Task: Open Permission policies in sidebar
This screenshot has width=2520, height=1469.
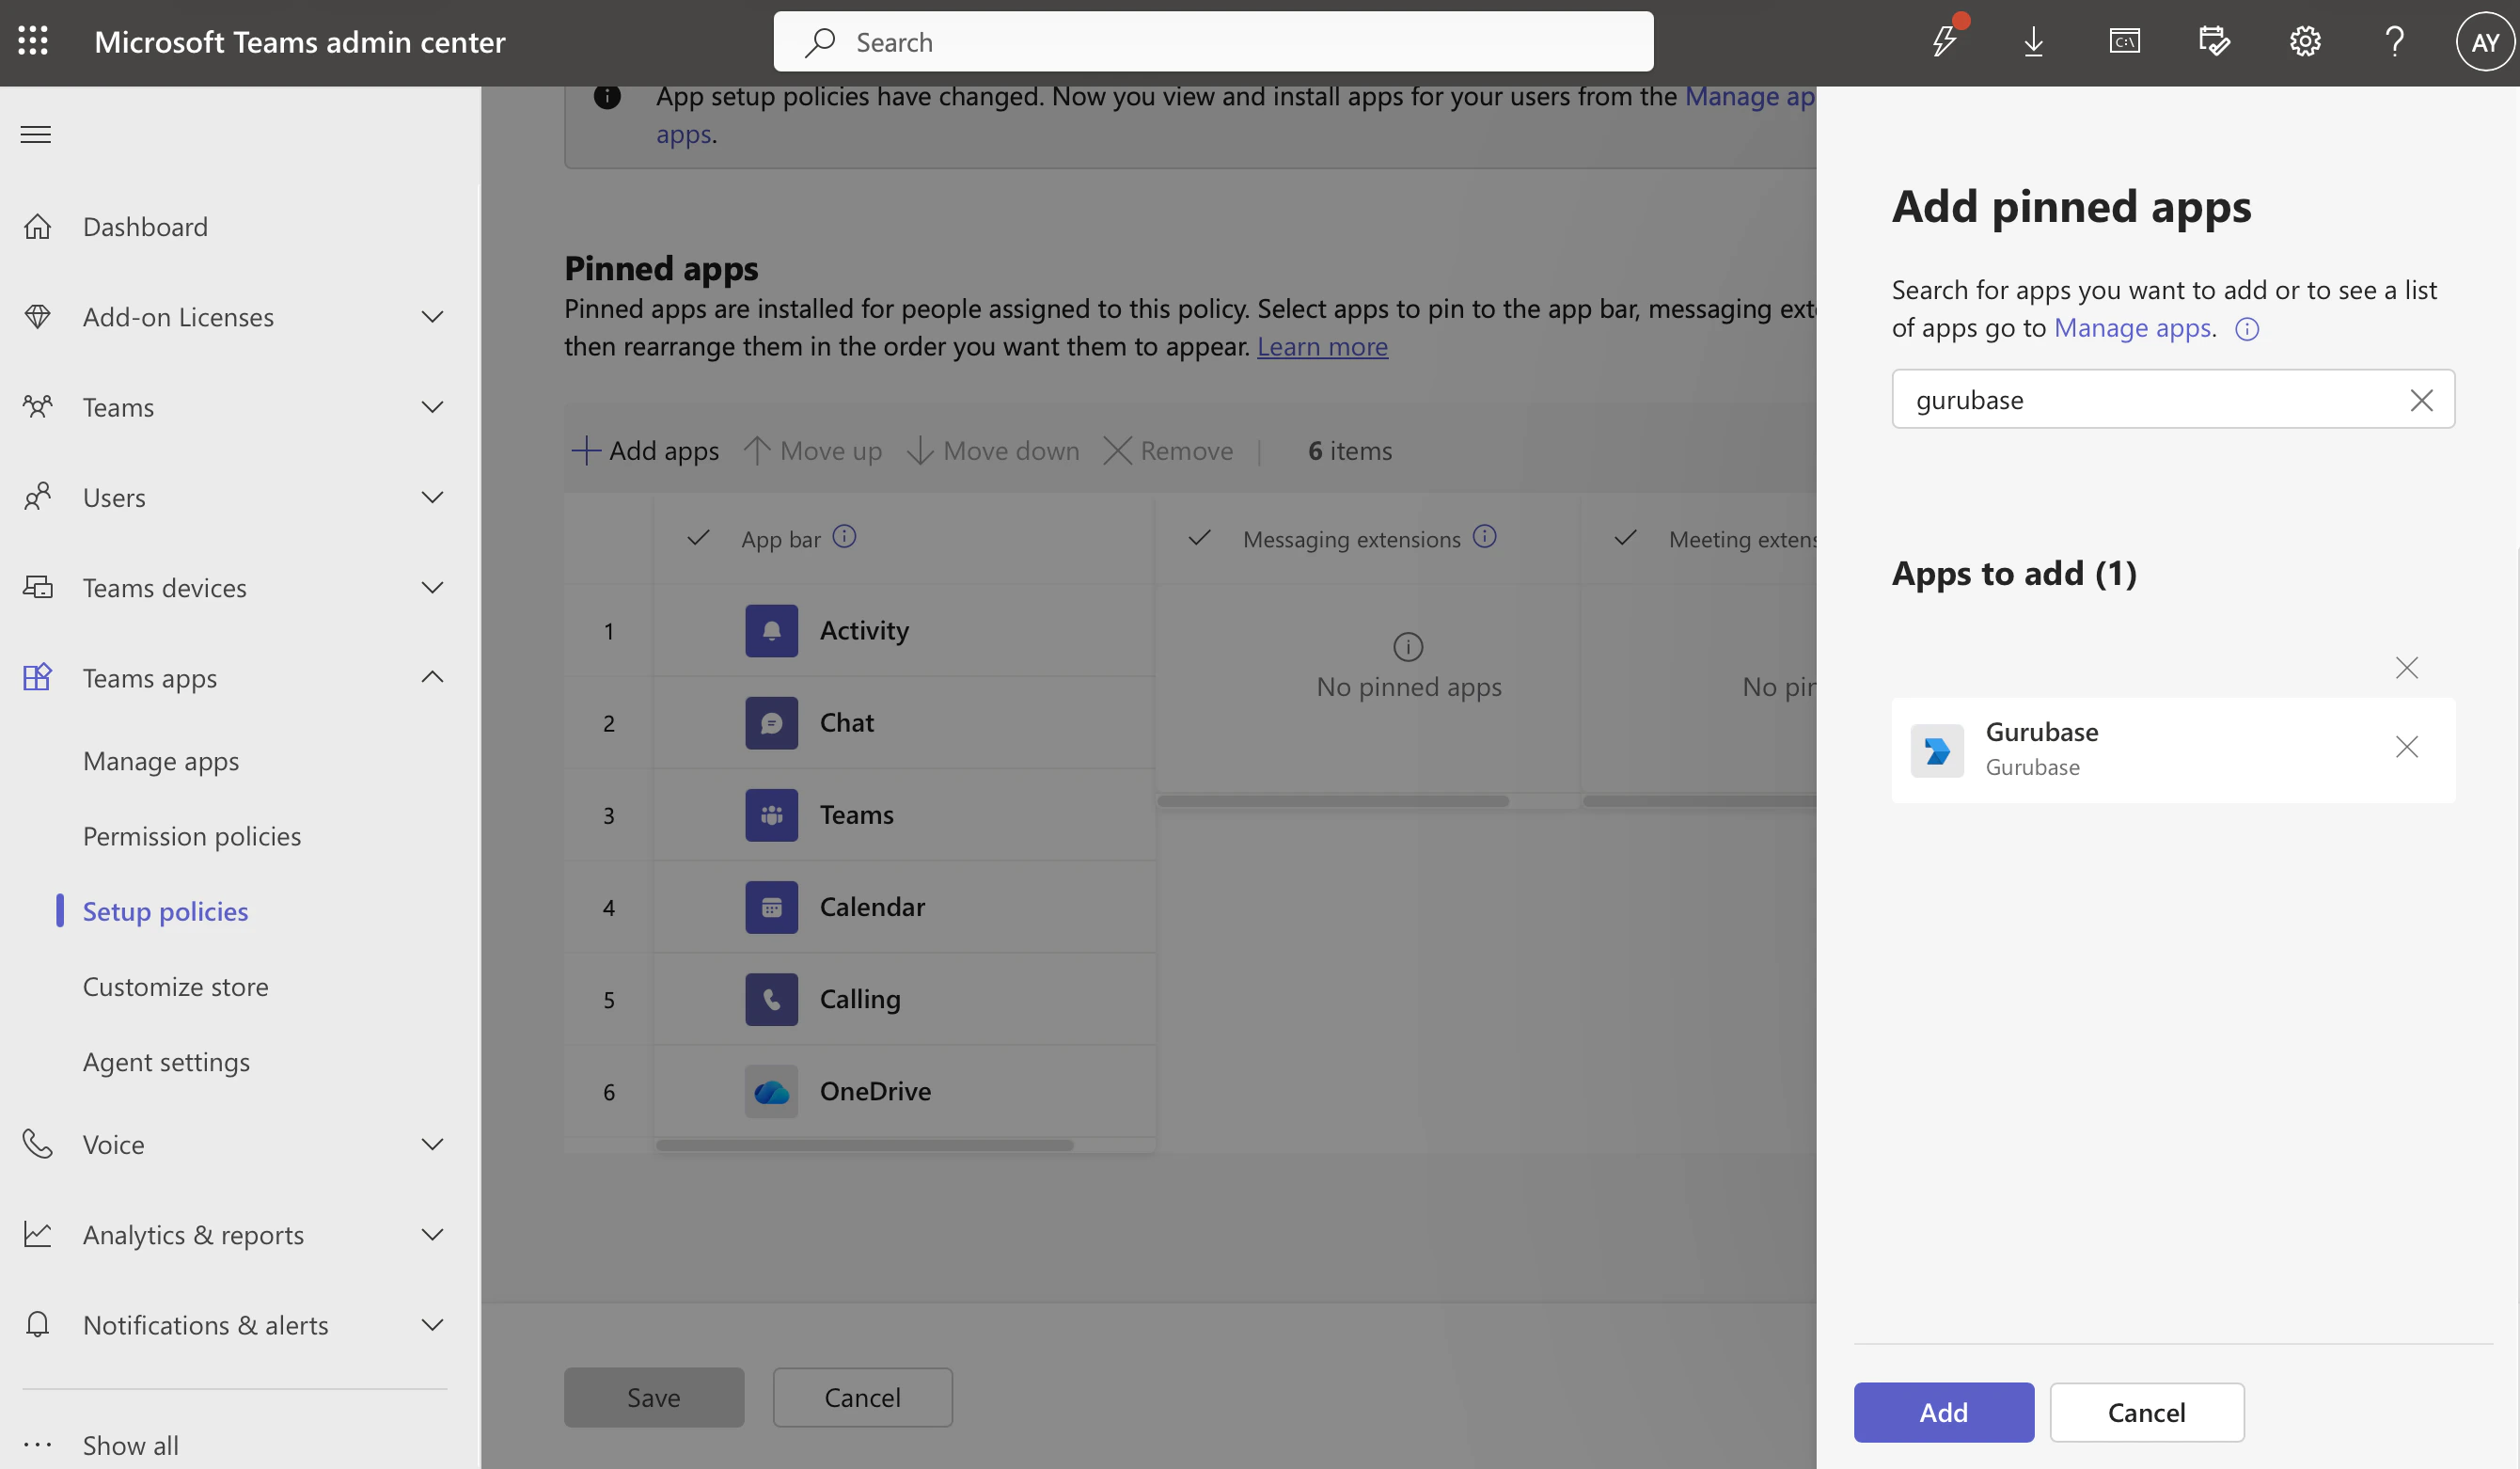Action: click(192, 836)
